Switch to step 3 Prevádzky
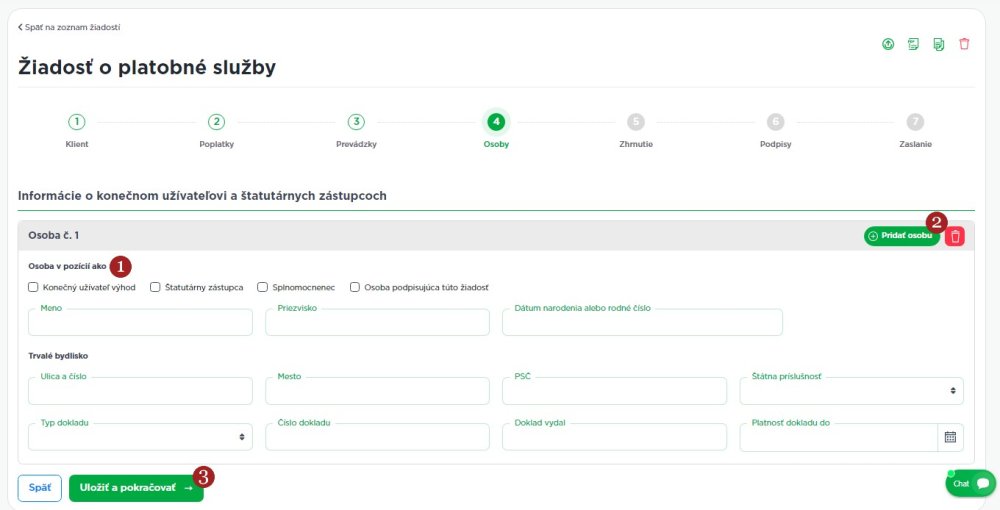This screenshot has width=1000, height=510. pyautogui.click(x=356, y=122)
